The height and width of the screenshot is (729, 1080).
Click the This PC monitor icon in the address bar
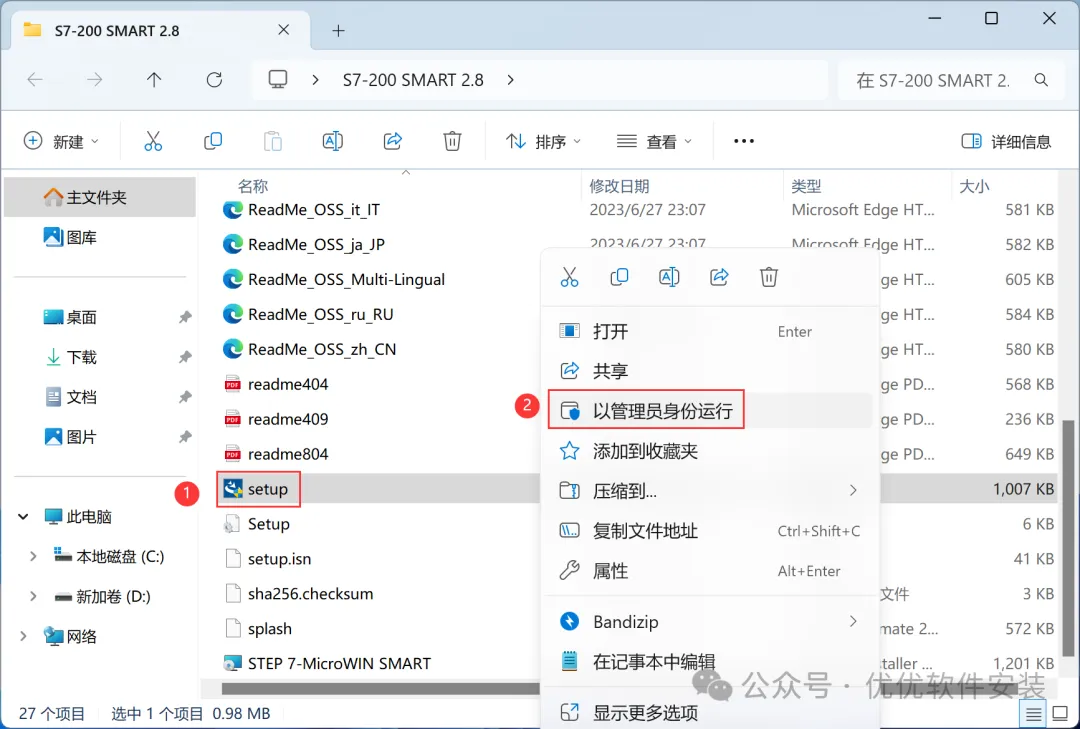[x=278, y=80]
